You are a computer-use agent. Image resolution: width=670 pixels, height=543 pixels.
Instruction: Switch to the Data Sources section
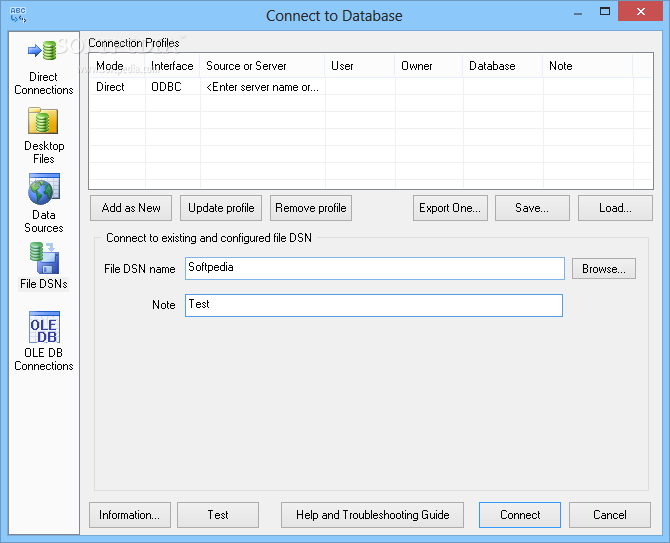pos(43,204)
